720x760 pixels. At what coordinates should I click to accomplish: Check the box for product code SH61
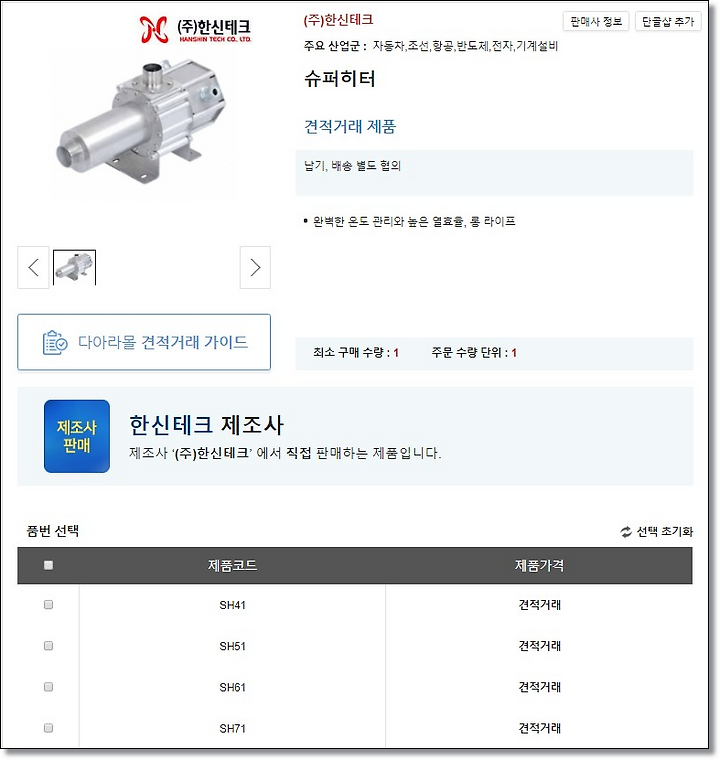tap(48, 687)
